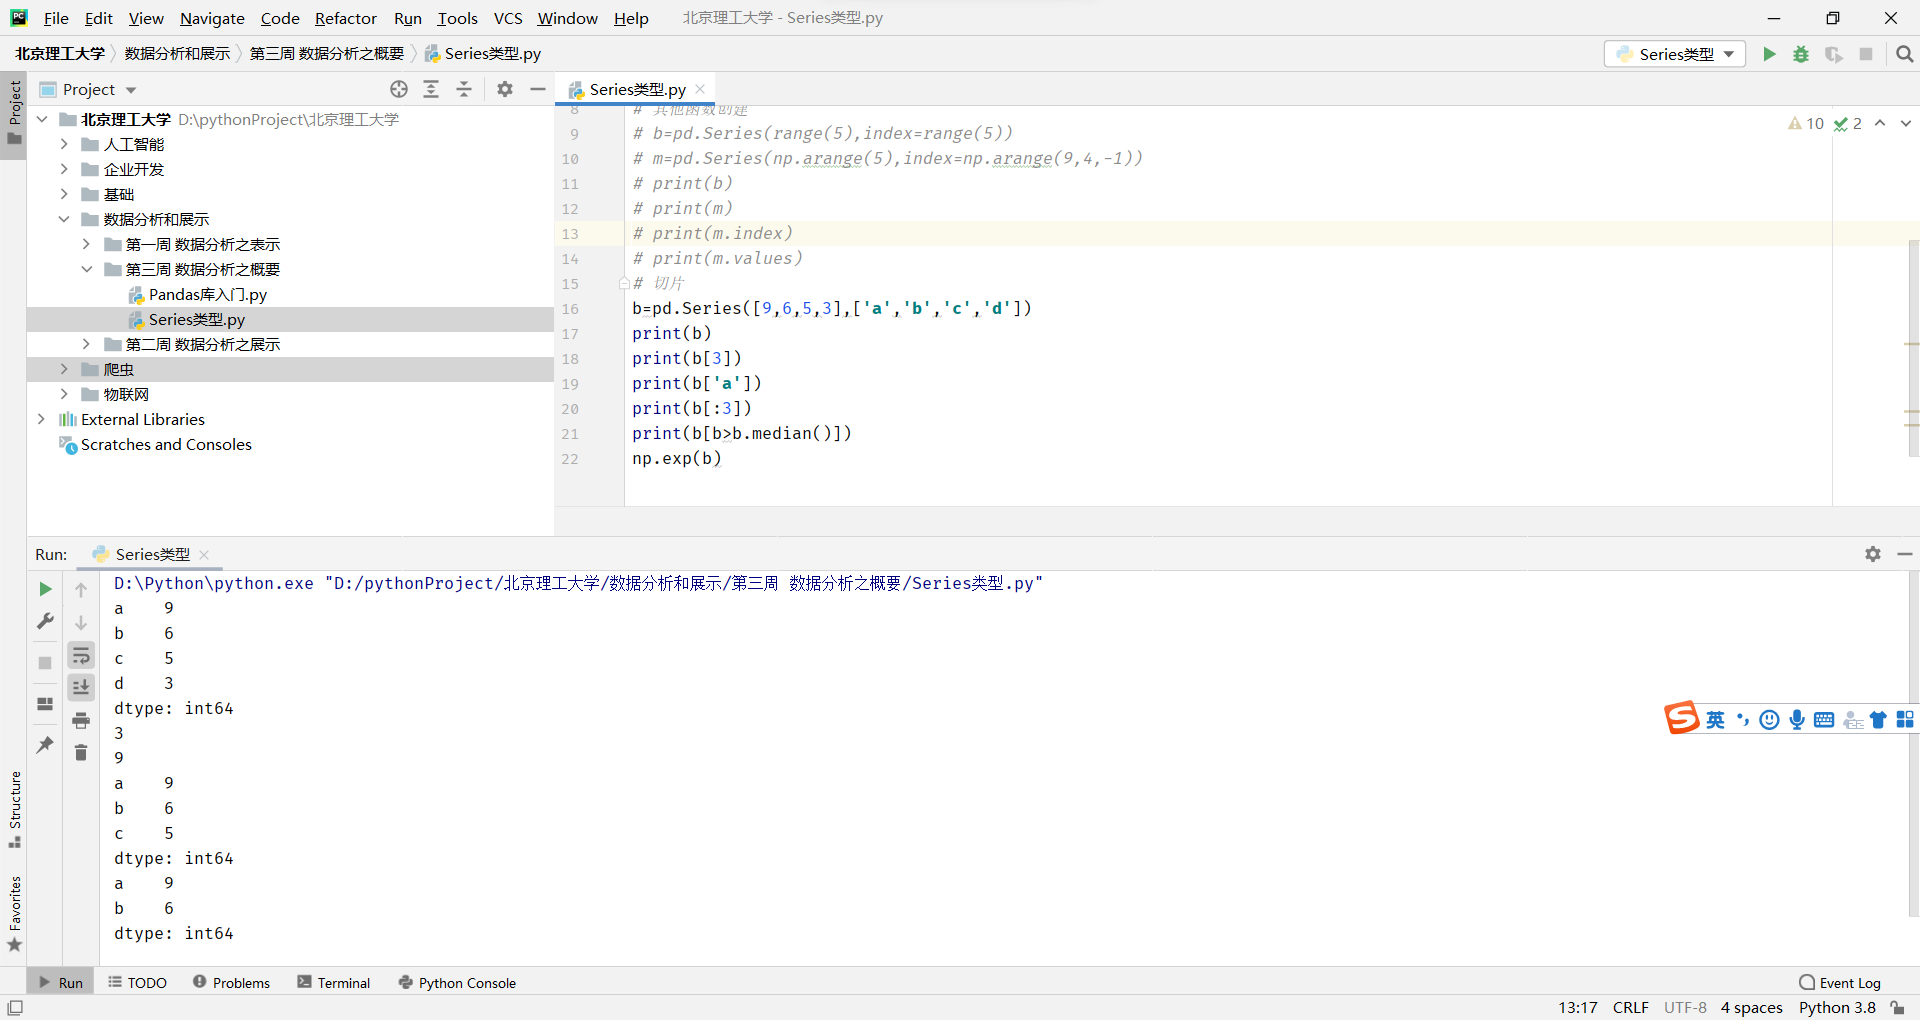Run Series类型 with Coverage
The width and height of the screenshot is (1920, 1020).
[x=1835, y=54]
